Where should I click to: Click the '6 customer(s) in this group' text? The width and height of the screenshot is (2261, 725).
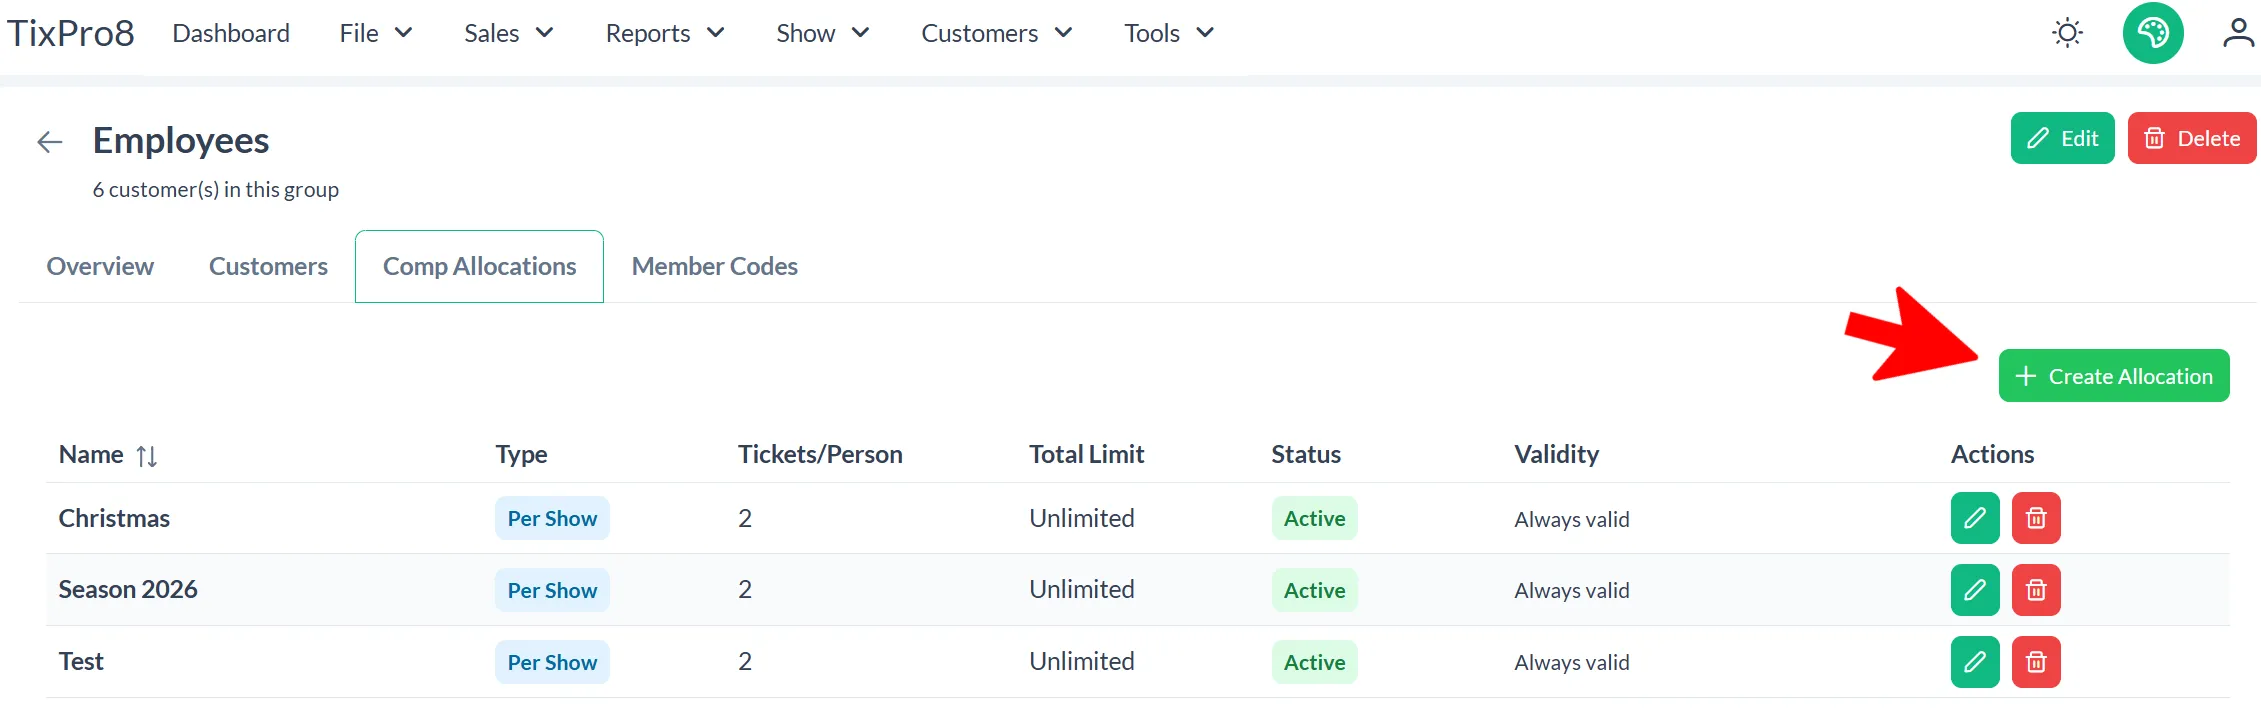tap(216, 190)
